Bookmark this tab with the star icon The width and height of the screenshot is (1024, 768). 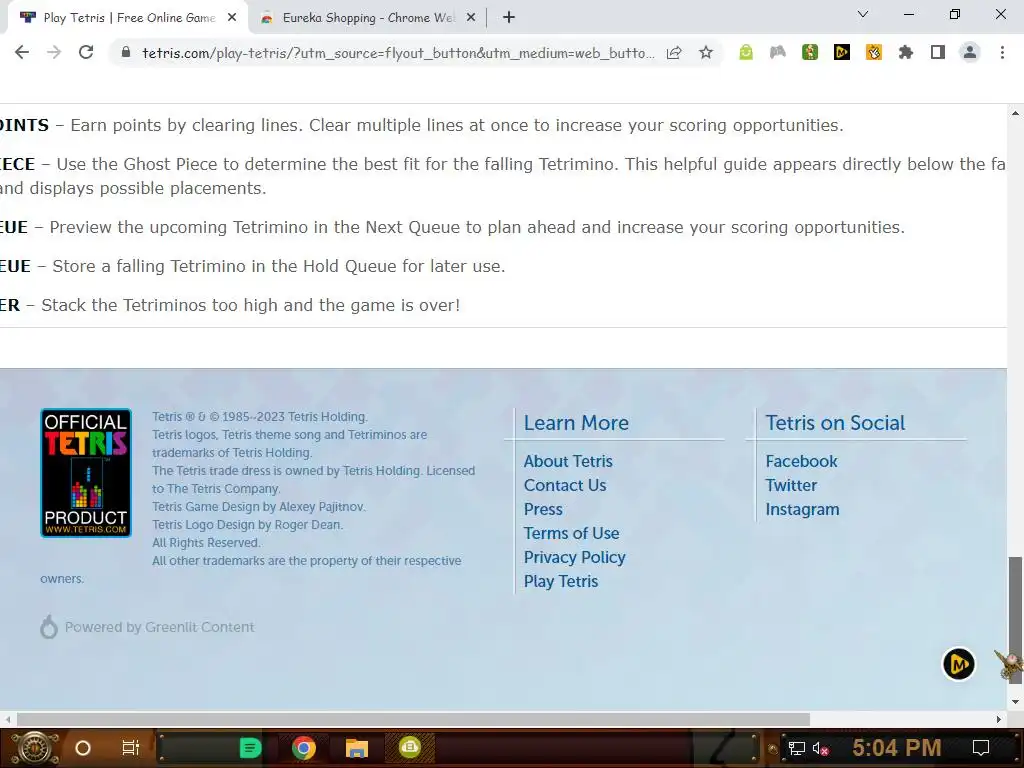coord(706,53)
